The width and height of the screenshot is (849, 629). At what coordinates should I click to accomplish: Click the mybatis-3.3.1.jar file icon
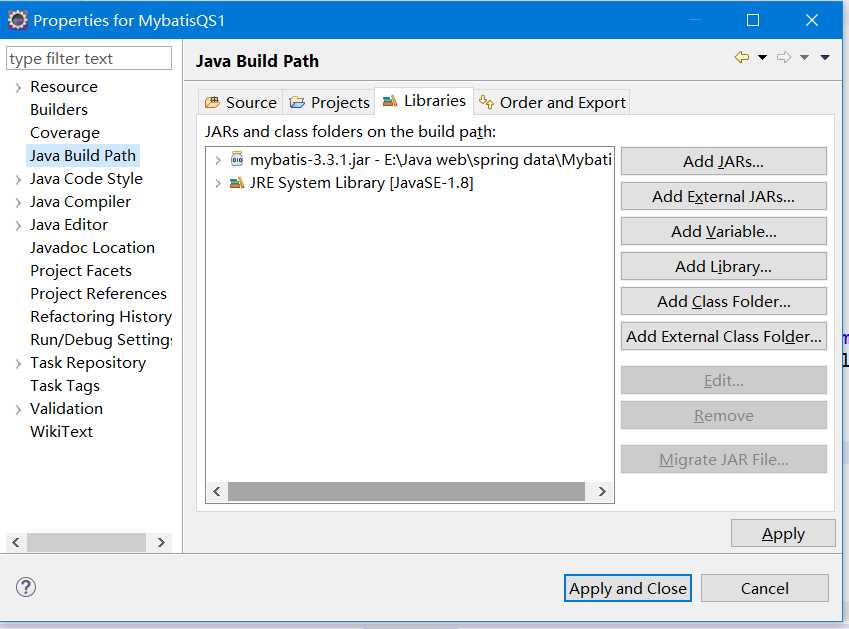point(237,159)
